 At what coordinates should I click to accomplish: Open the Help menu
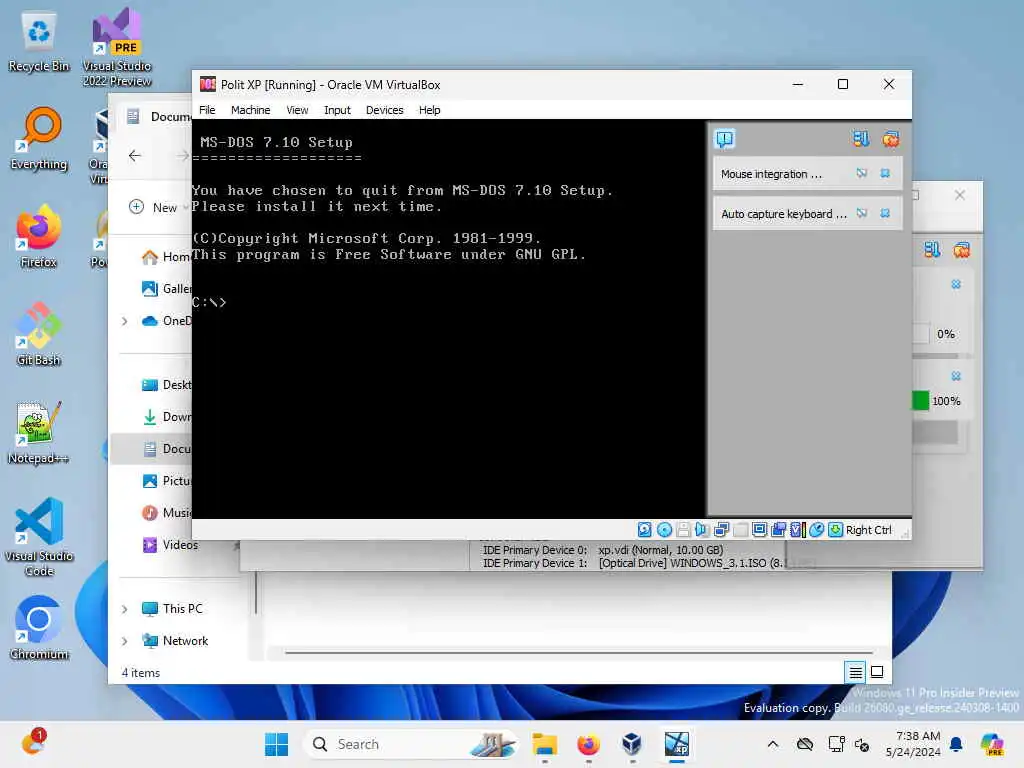(429, 110)
